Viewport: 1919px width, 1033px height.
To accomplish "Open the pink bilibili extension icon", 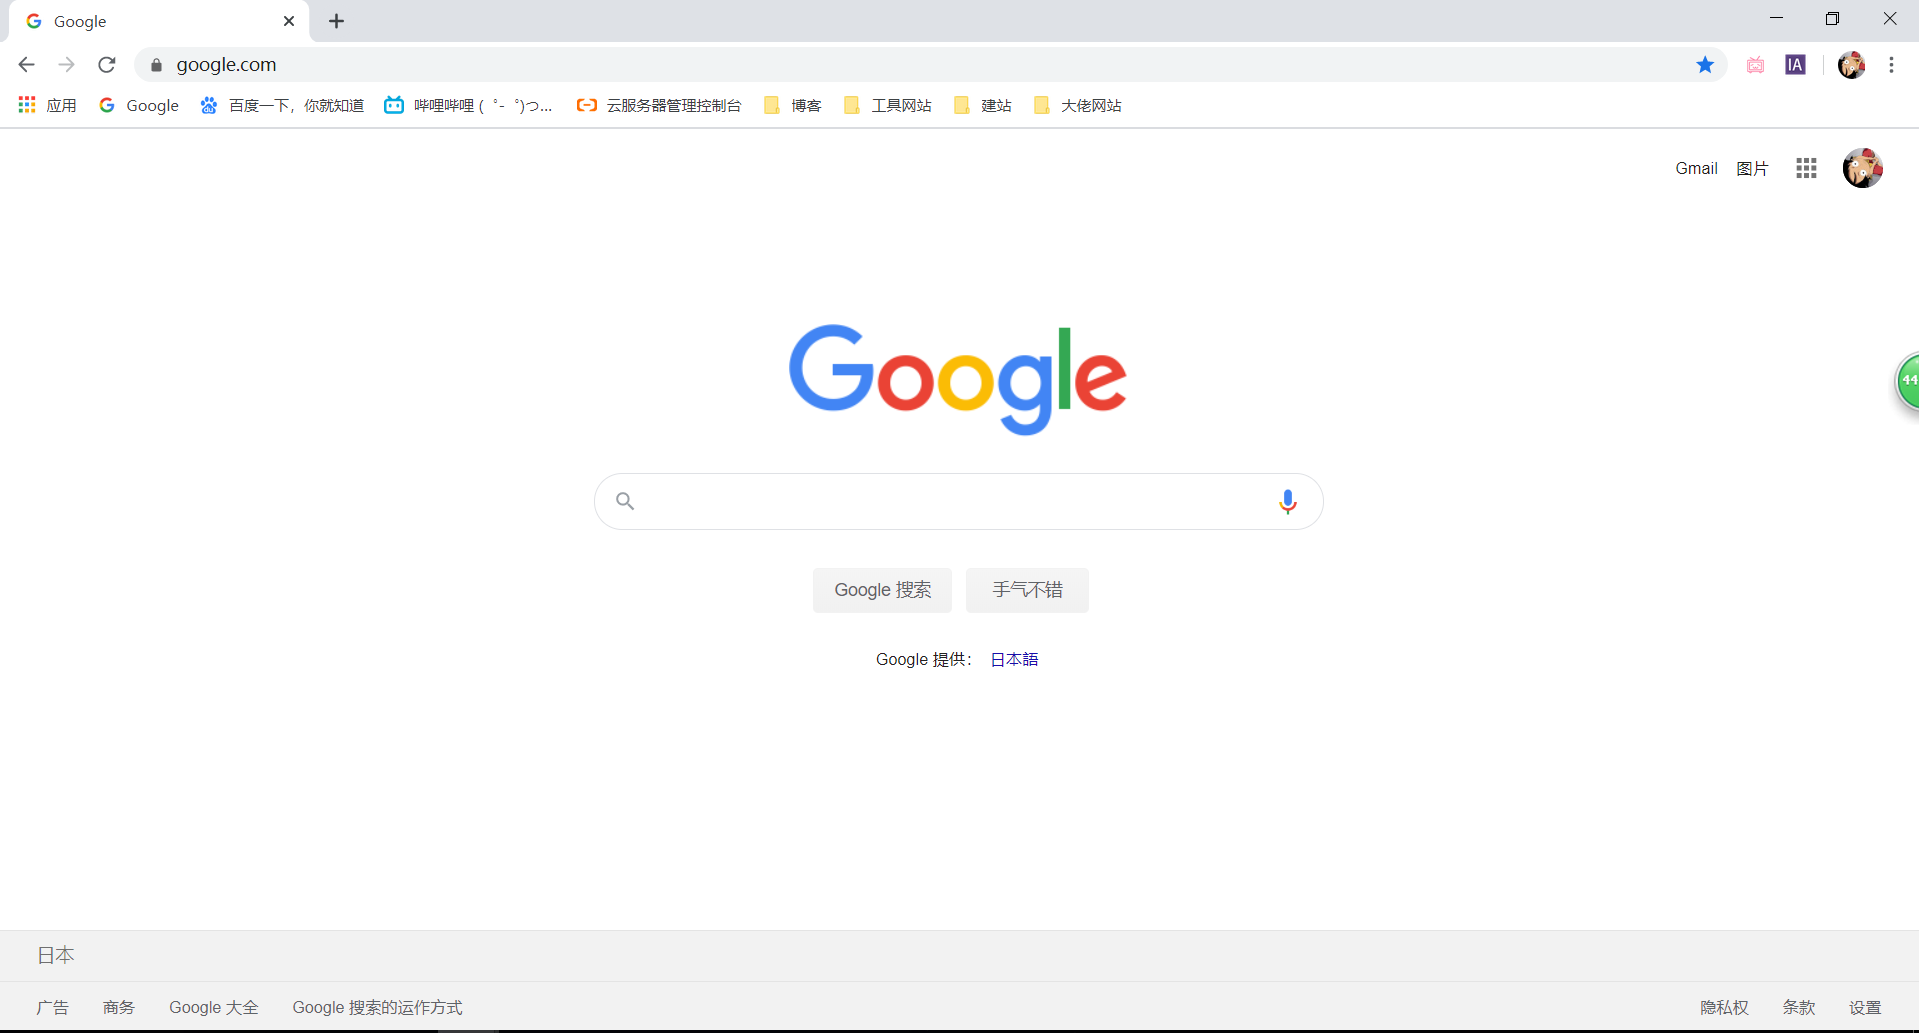I will [x=1755, y=65].
